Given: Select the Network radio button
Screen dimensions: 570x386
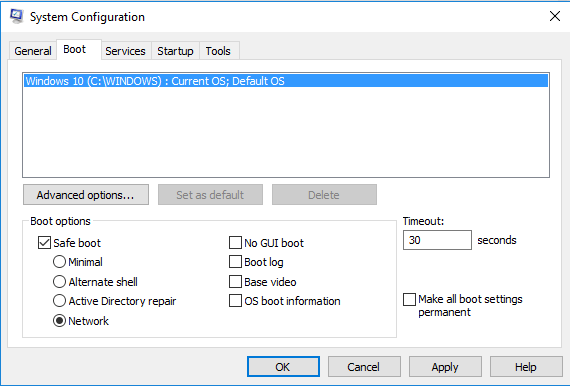Looking at the screenshot, I should click(x=59, y=321).
